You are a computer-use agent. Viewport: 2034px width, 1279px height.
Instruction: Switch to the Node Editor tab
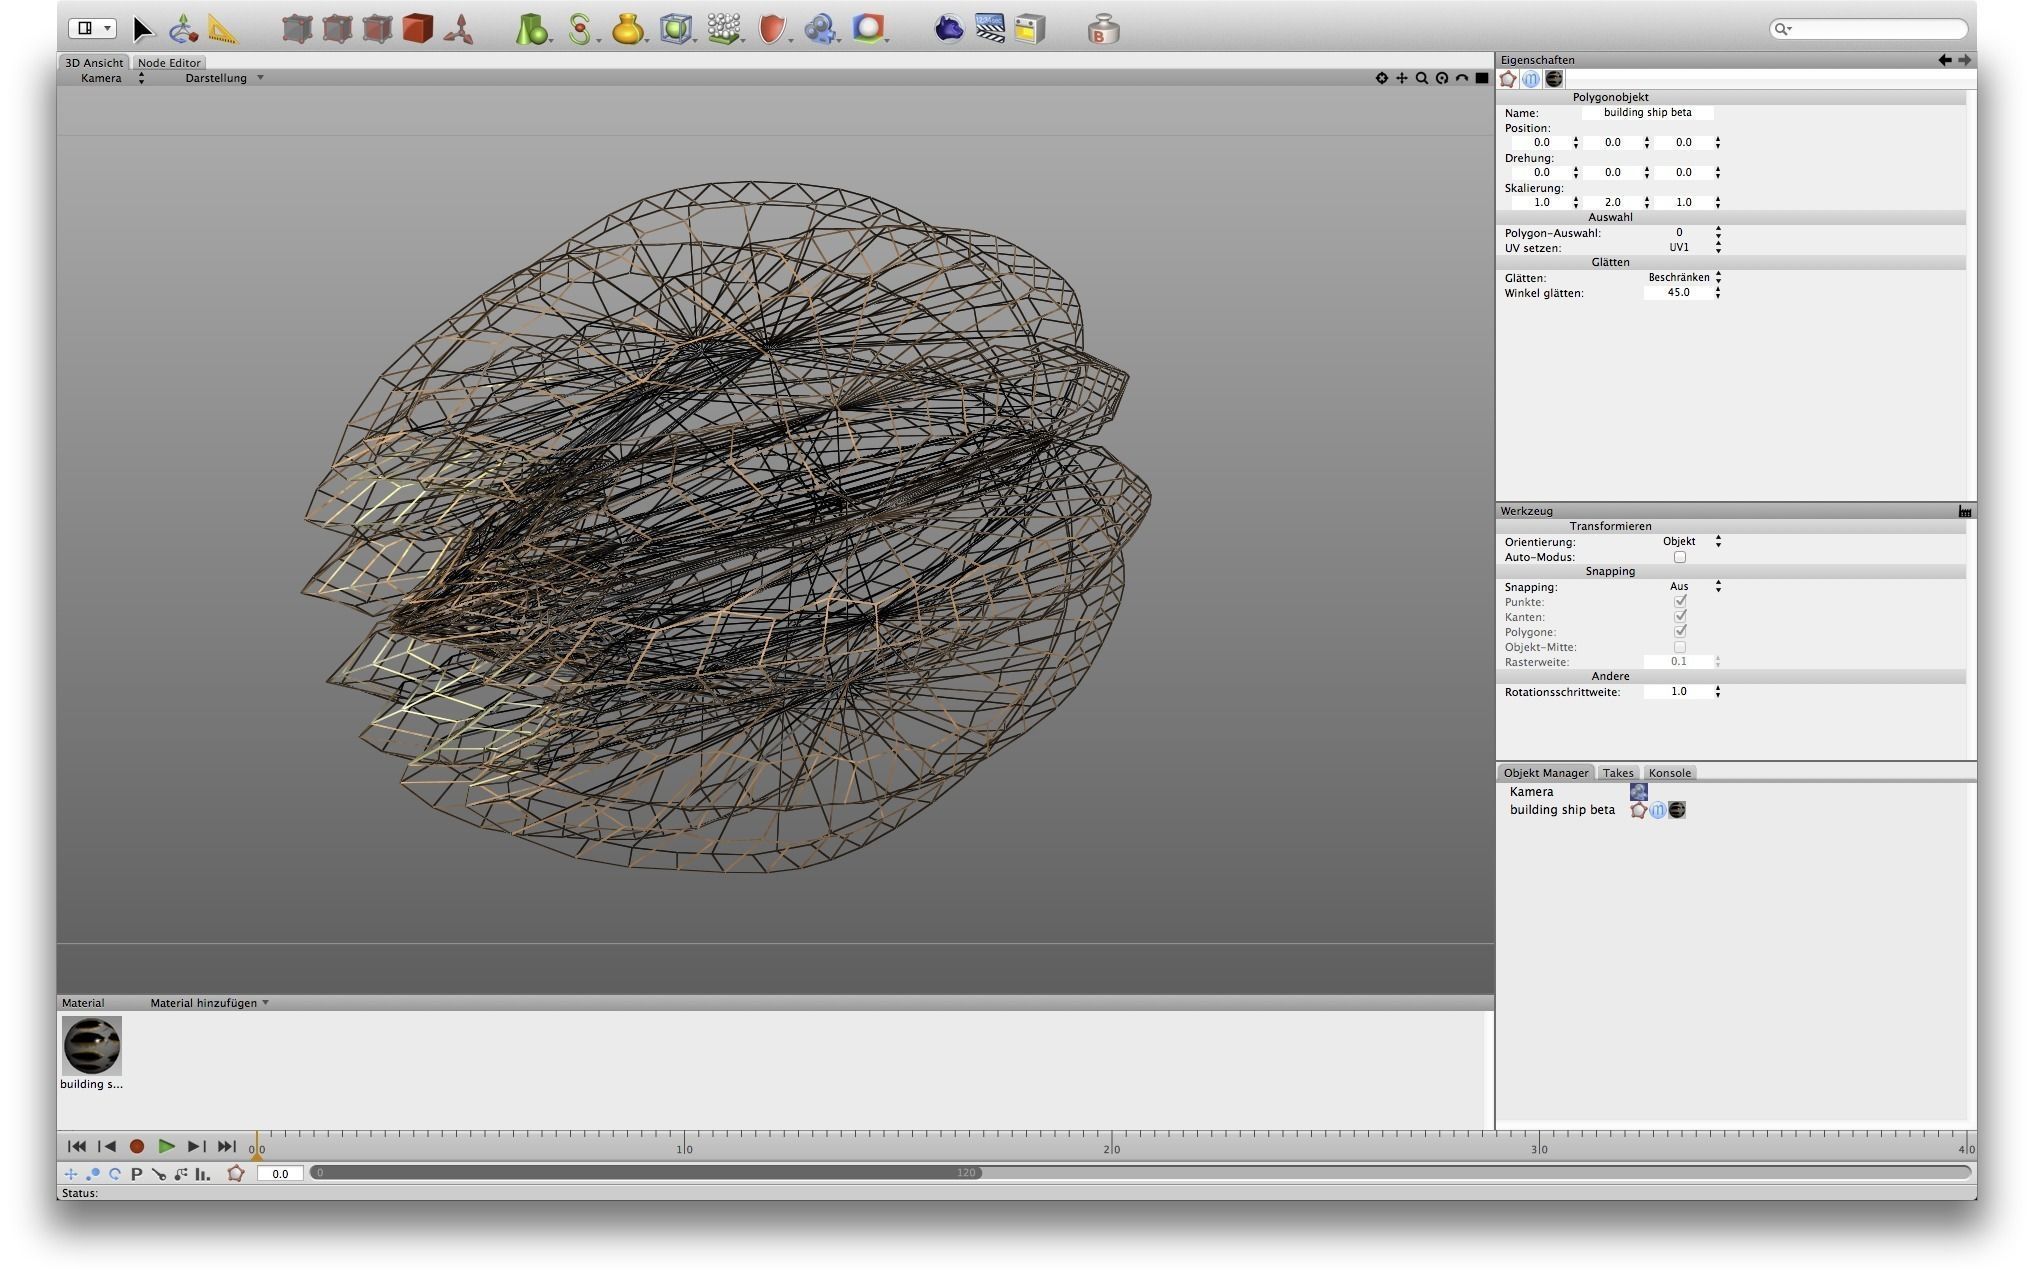coord(169,62)
